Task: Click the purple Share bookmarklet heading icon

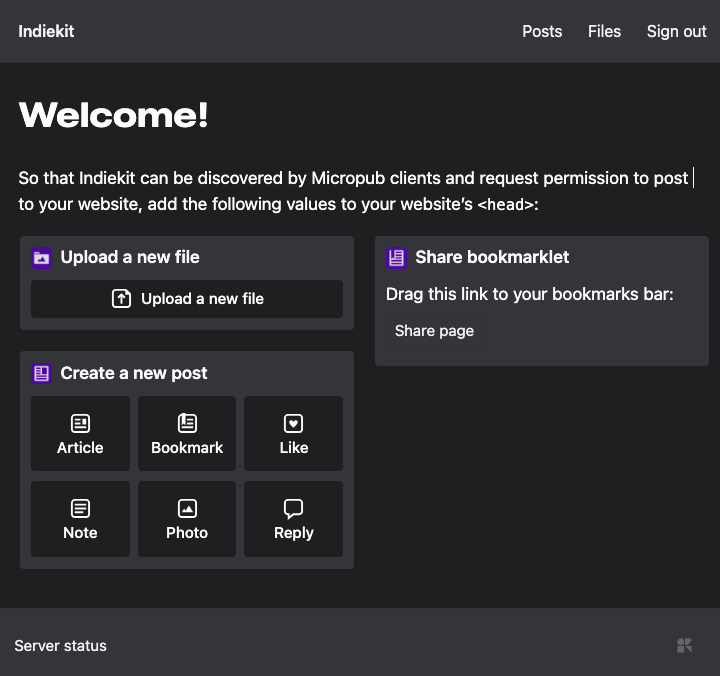Action: click(x=396, y=258)
